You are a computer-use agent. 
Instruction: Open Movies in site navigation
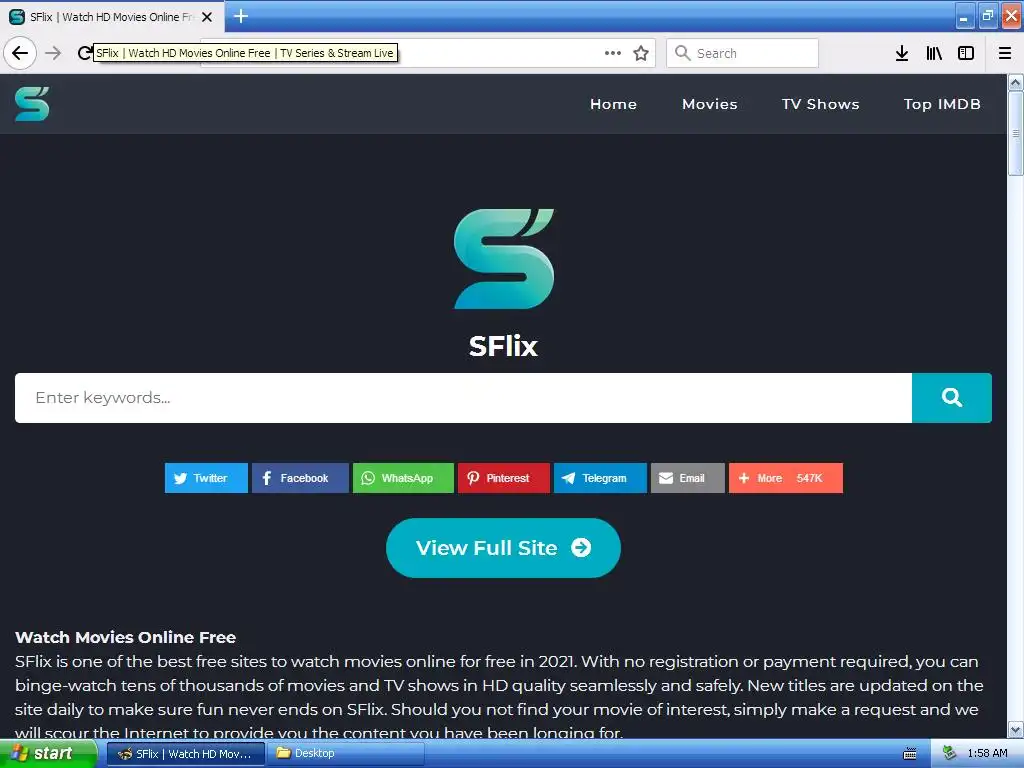[x=710, y=104]
